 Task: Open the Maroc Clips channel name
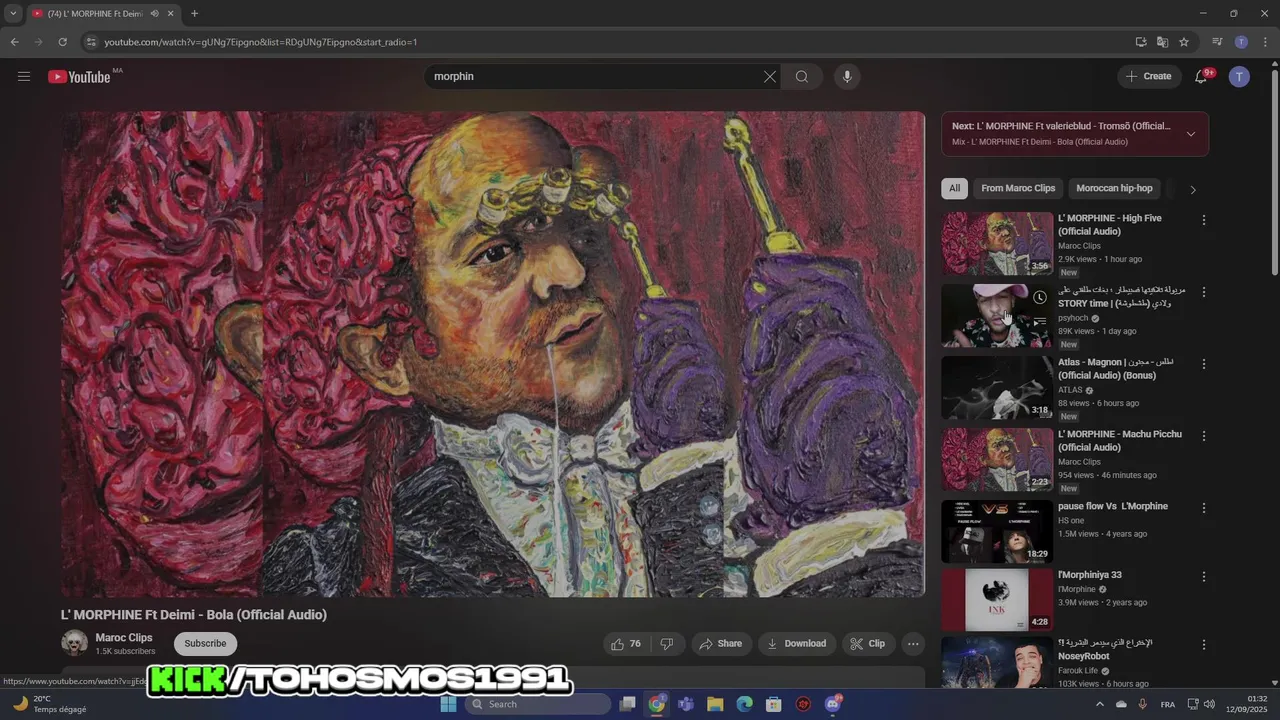(124, 638)
